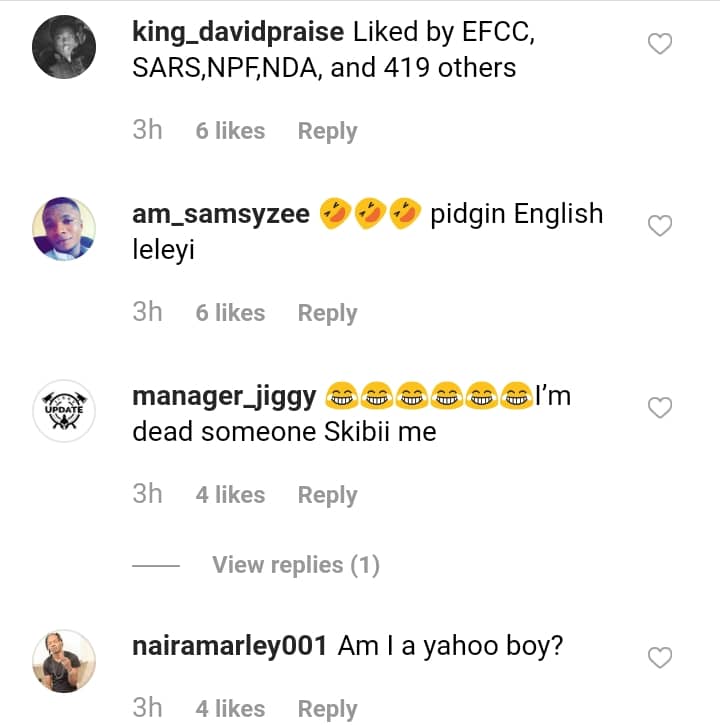Like king_davidpraise's comment with the heart
The width and height of the screenshot is (720, 726).
pyautogui.click(x=660, y=44)
